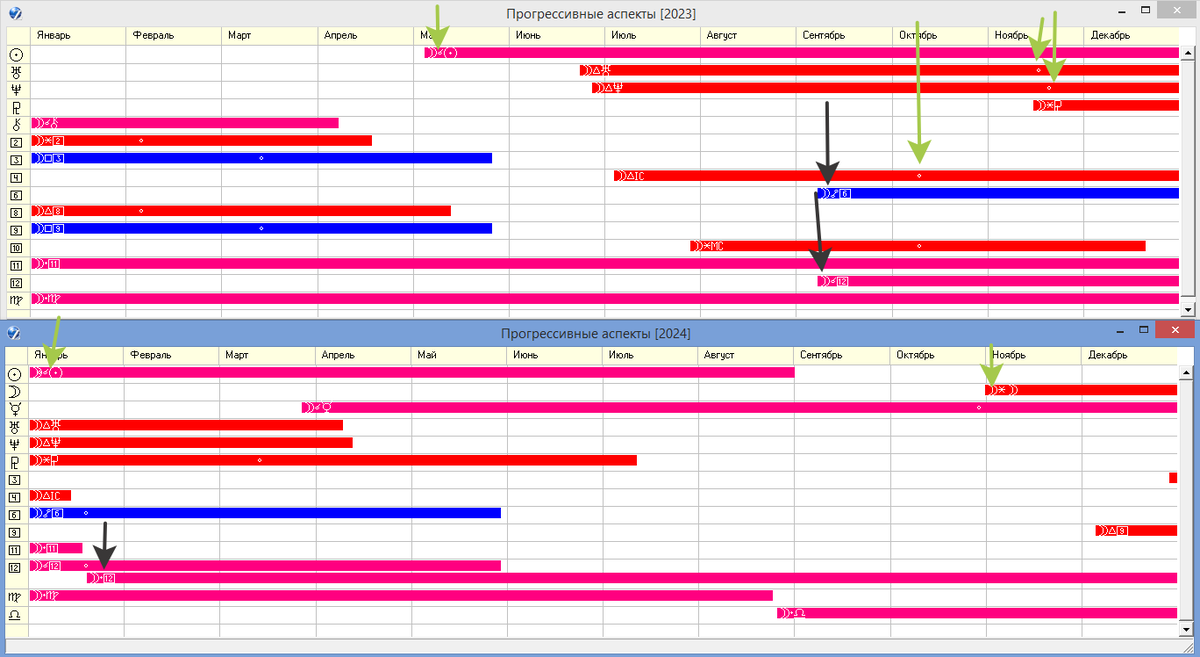Select the blue Moon square house 3 bar in 2023
This screenshot has height=657, width=1200.
click(x=262, y=158)
